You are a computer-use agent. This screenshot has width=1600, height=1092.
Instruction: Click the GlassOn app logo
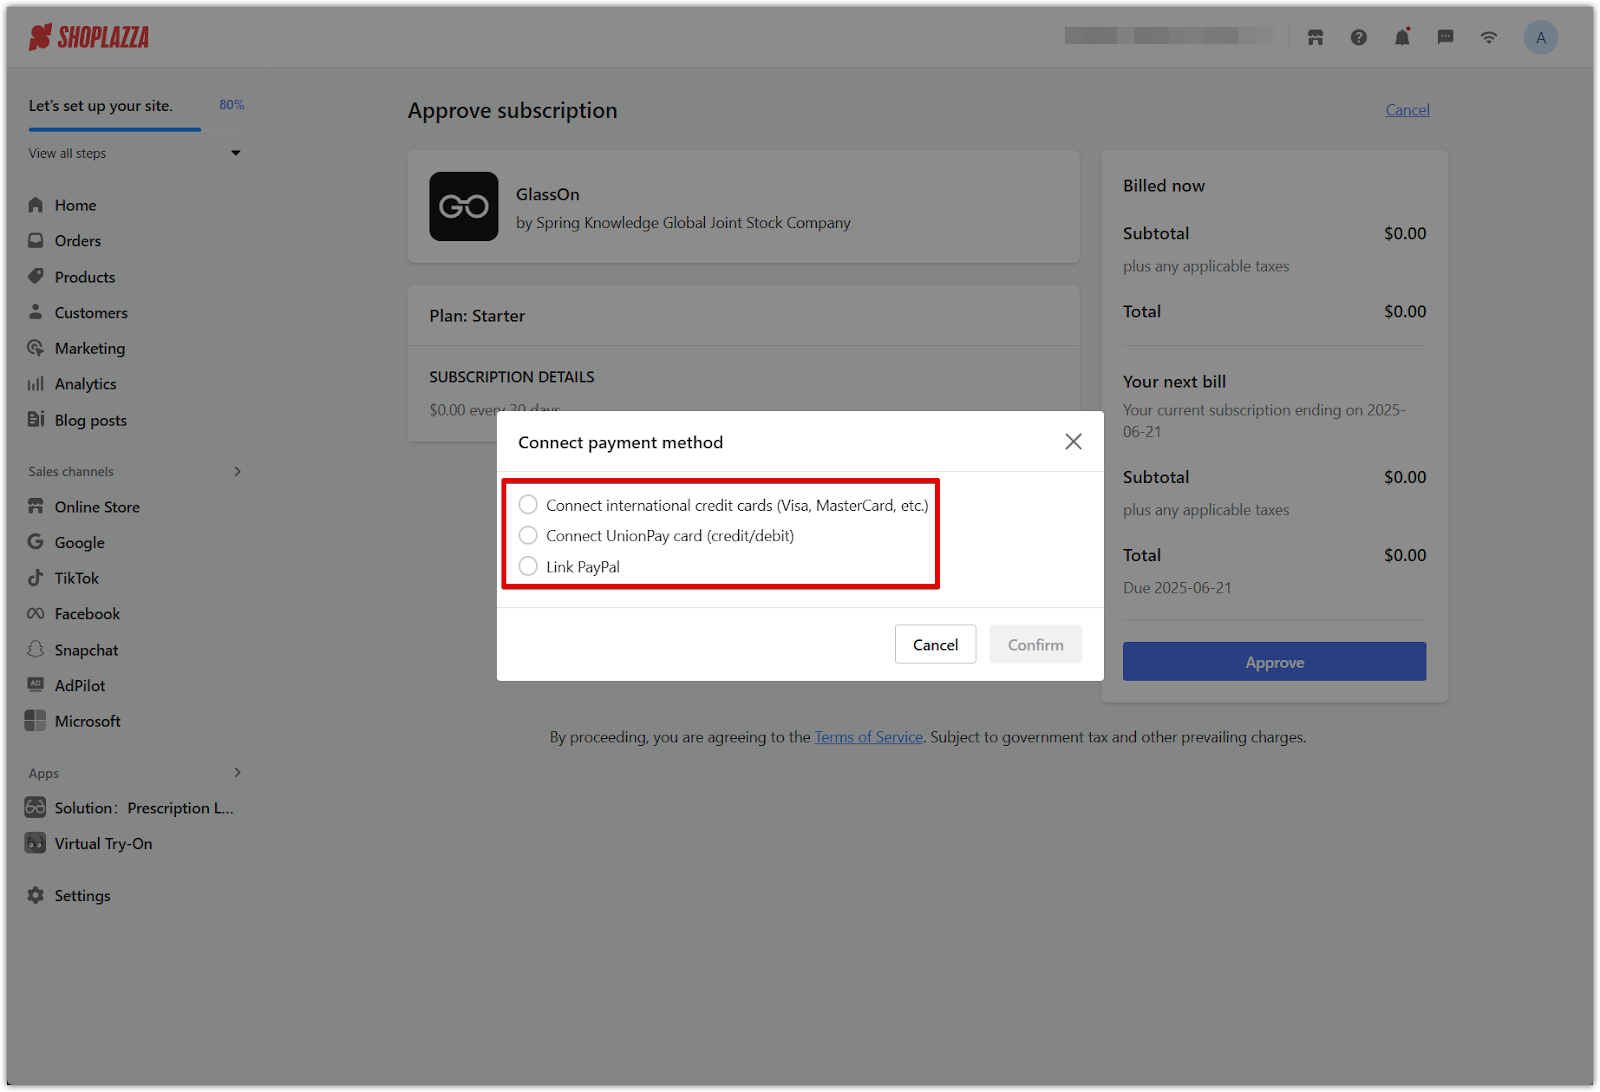(x=464, y=207)
